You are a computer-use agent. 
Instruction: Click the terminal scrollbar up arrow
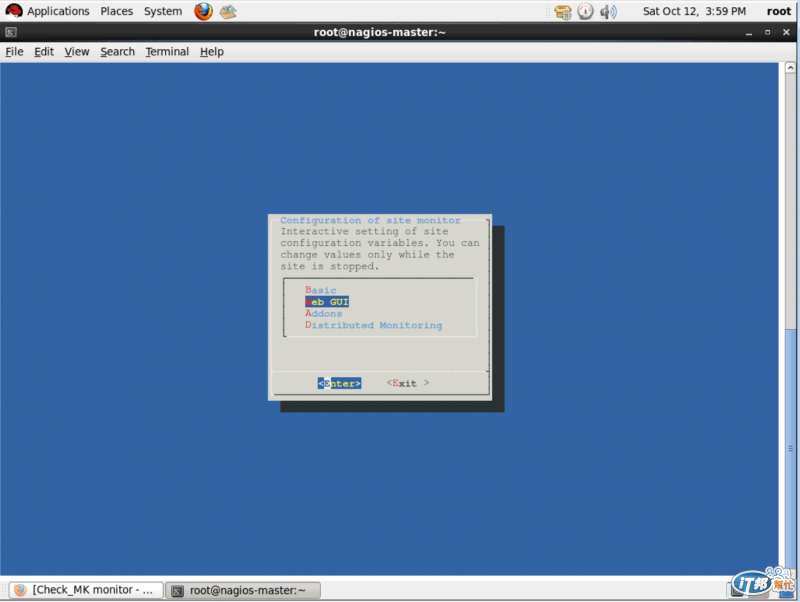click(790, 67)
